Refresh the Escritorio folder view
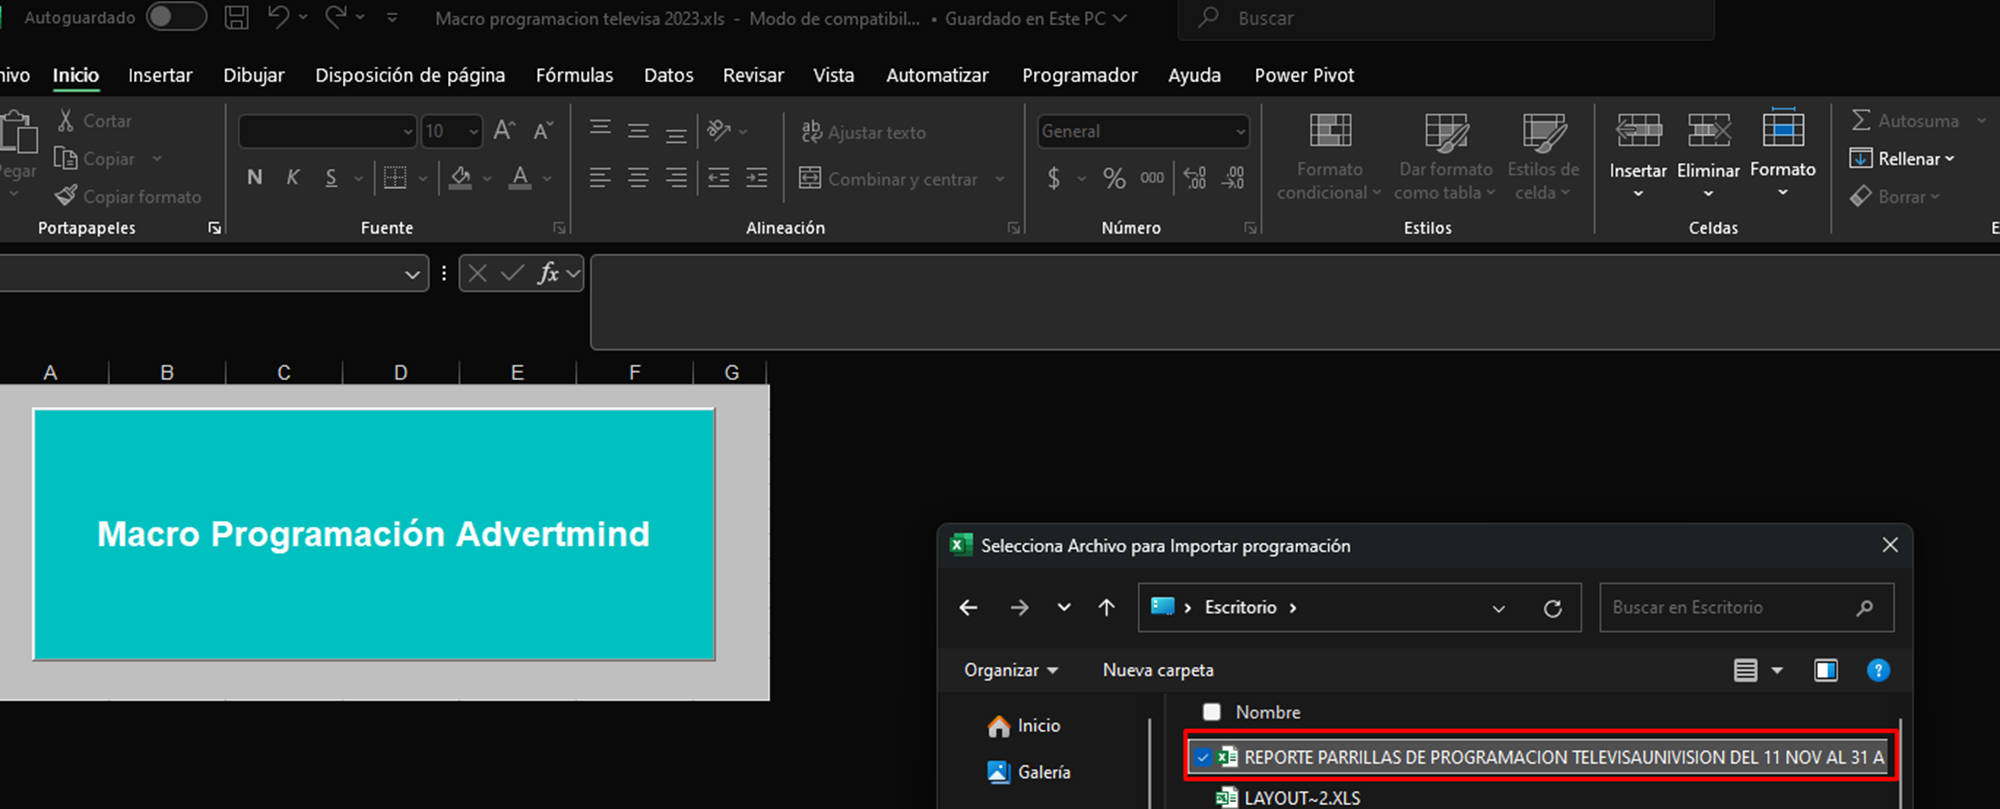Image resolution: width=2000 pixels, height=809 pixels. [x=1552, y=608]
